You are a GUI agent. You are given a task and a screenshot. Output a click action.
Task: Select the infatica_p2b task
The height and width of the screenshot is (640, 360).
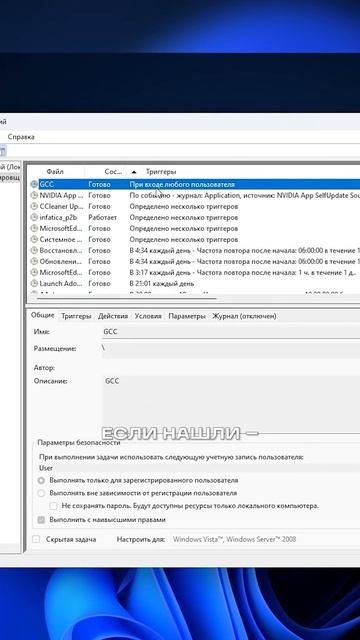(x=195, y=218)
